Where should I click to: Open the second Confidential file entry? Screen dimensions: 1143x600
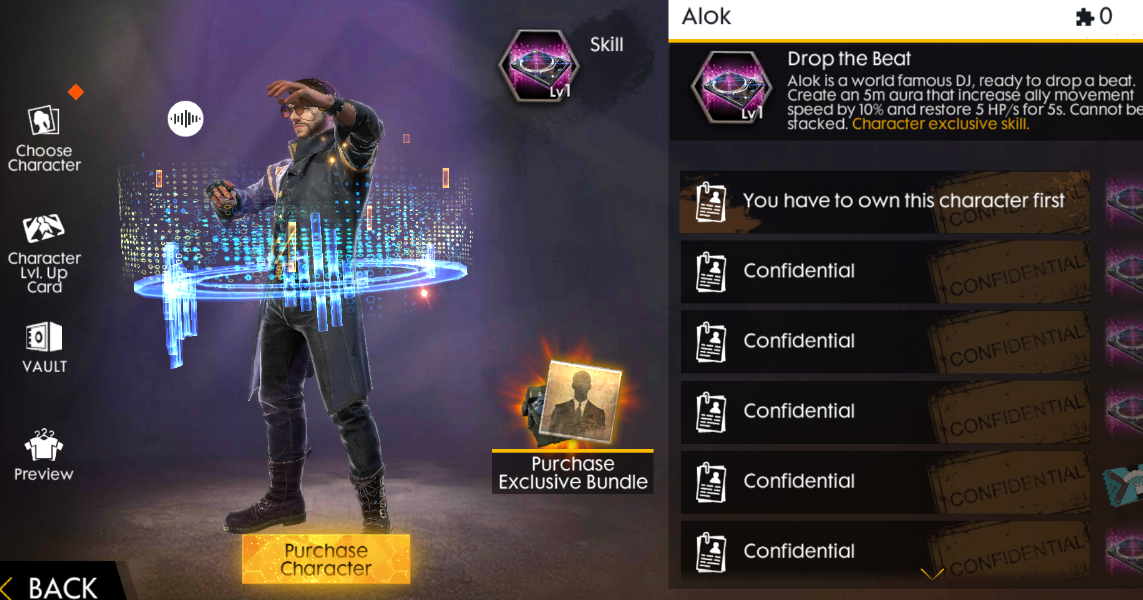pos(885,341)
